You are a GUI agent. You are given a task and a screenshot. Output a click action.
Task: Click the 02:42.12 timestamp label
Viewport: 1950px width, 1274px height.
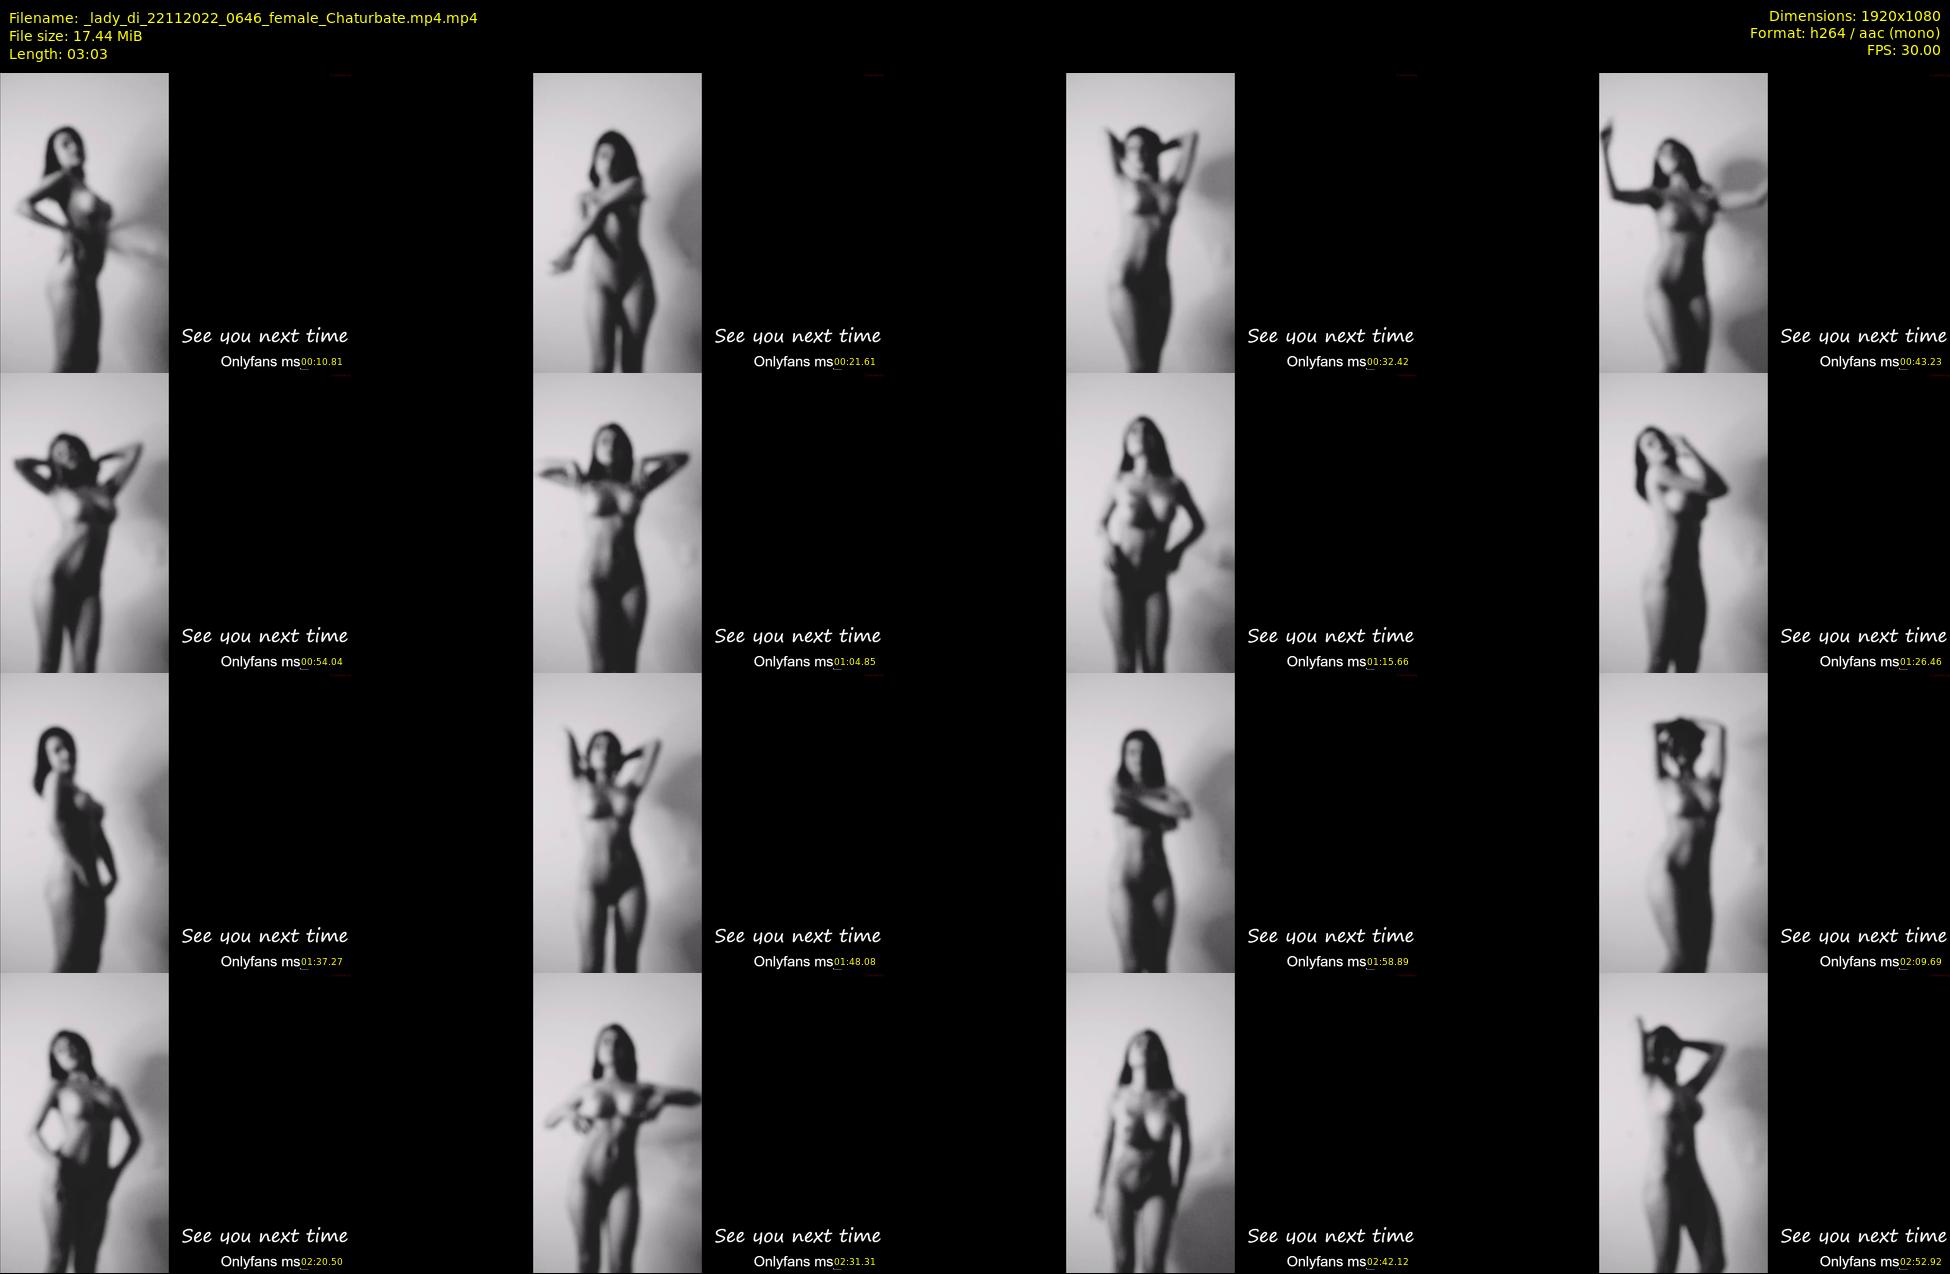1388,1262
